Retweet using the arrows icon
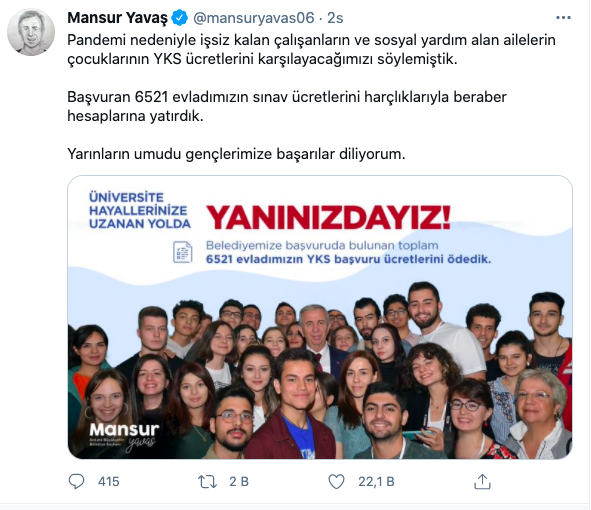The height and width of the screenshot is (510, 591). (x=207, y=481)
